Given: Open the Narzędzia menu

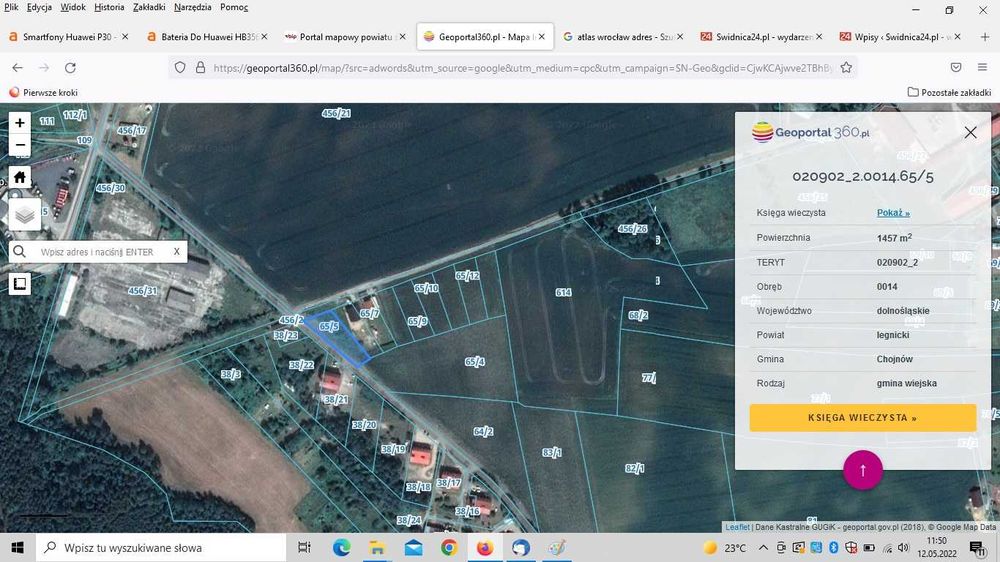Looking at the screenshot, I should tap(193, 7).
